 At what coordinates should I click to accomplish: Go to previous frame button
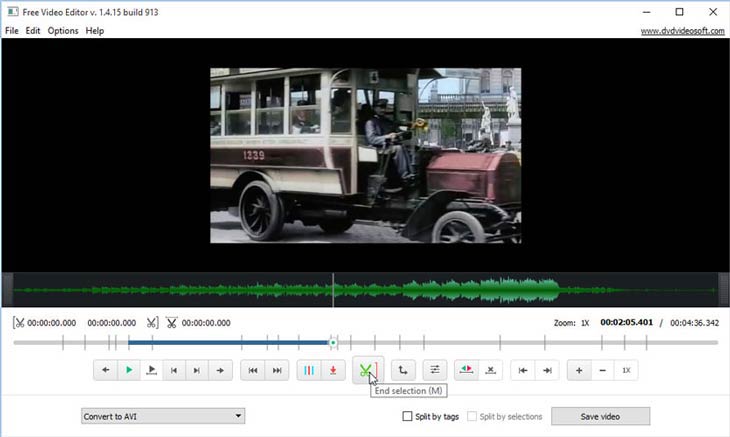click(x=174, y=370)
